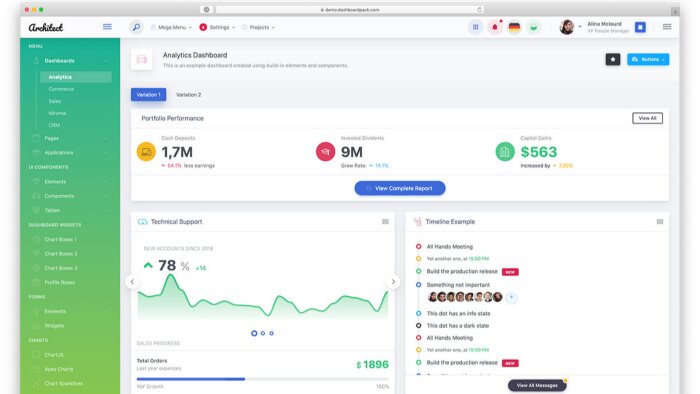Image resolution: width=700 pixels, height=394 pixels.
Task: Click the dark dot by 'This dot has a dark state'
Action: coord(418,326)
